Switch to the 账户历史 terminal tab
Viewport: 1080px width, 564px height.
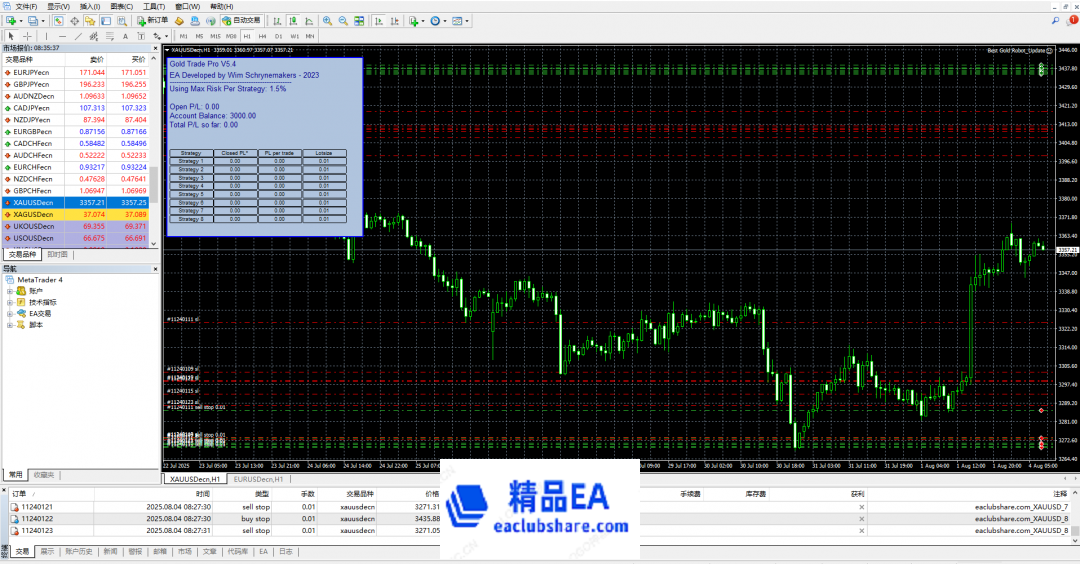(x=79, y=552)
